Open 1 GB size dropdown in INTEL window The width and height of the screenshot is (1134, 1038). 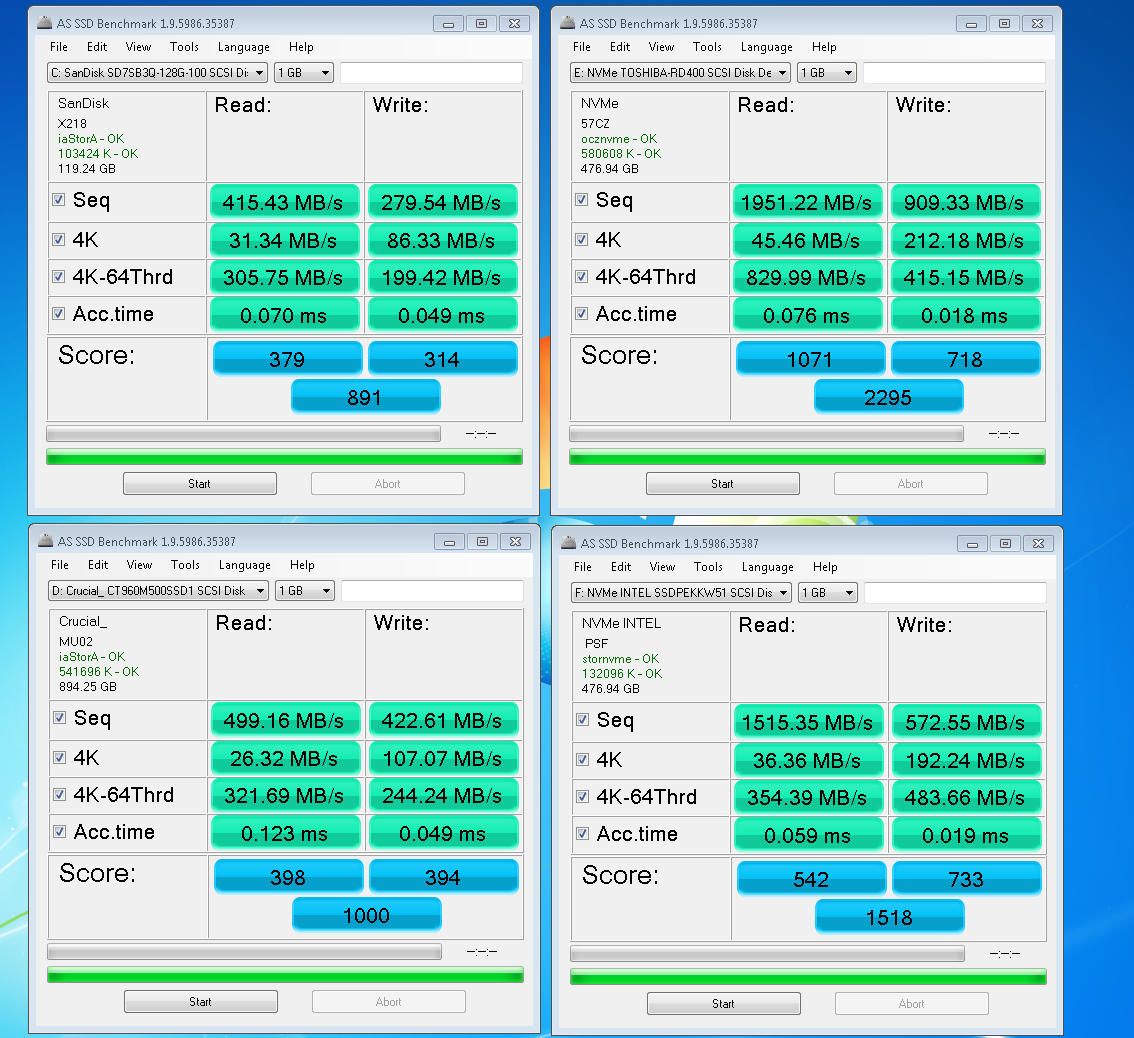[x=827, y=592]
